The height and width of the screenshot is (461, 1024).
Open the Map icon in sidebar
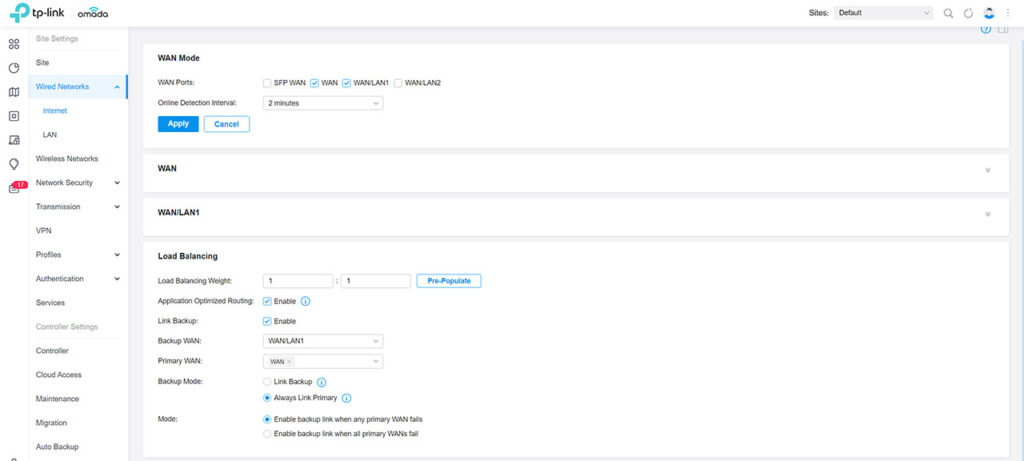[14, 92]
